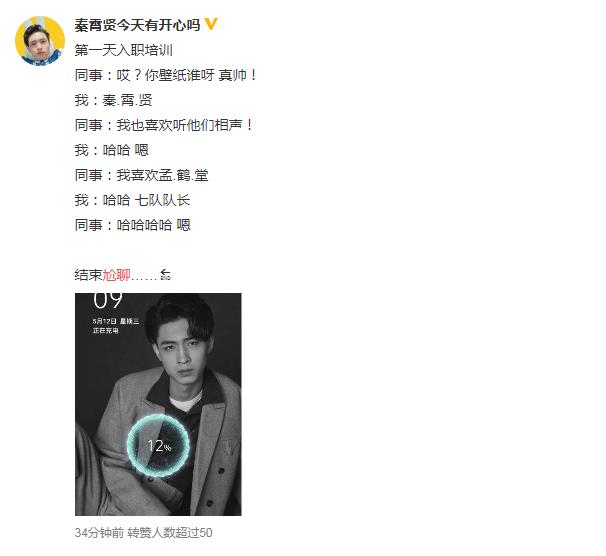Click the line 同事：哎？你壁纸谁呀 真帅！
The width and height of the screenshot is (606, 556).
point(166,75)
